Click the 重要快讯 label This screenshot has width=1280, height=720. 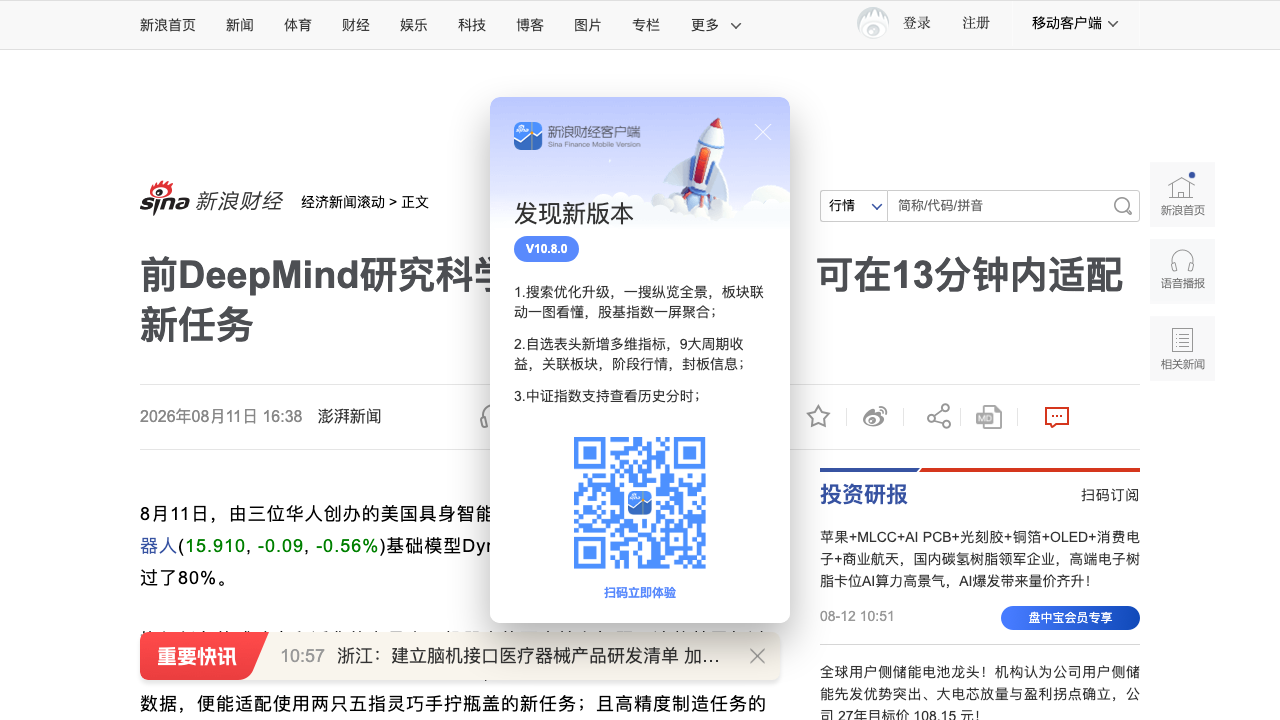[197, 656]
